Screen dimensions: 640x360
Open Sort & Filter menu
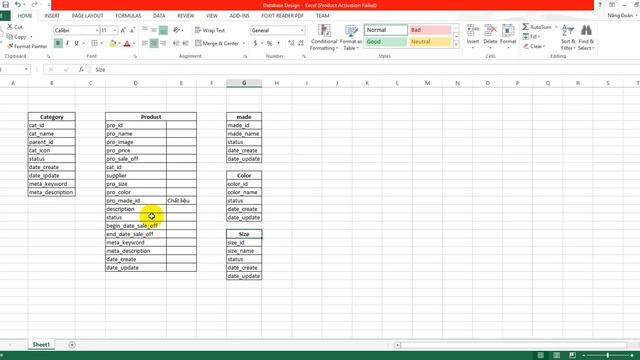point(568,38)
